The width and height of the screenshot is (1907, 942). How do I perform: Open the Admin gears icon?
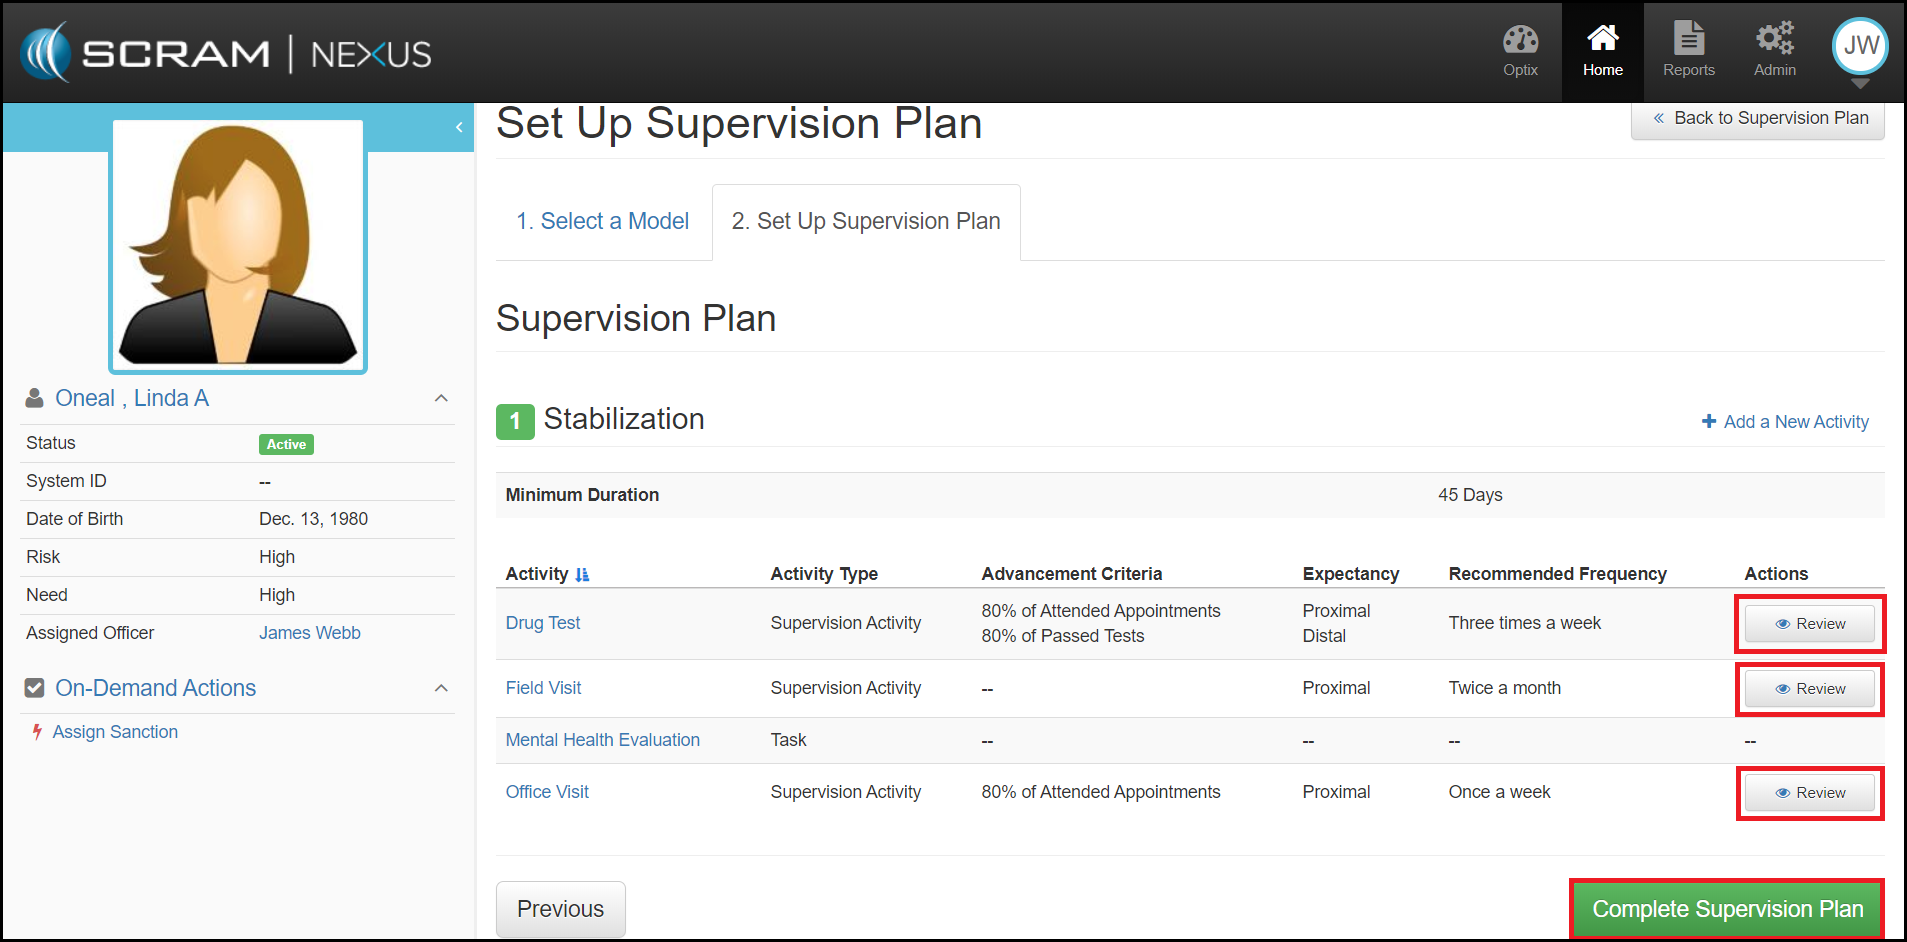coord(1774,40)
